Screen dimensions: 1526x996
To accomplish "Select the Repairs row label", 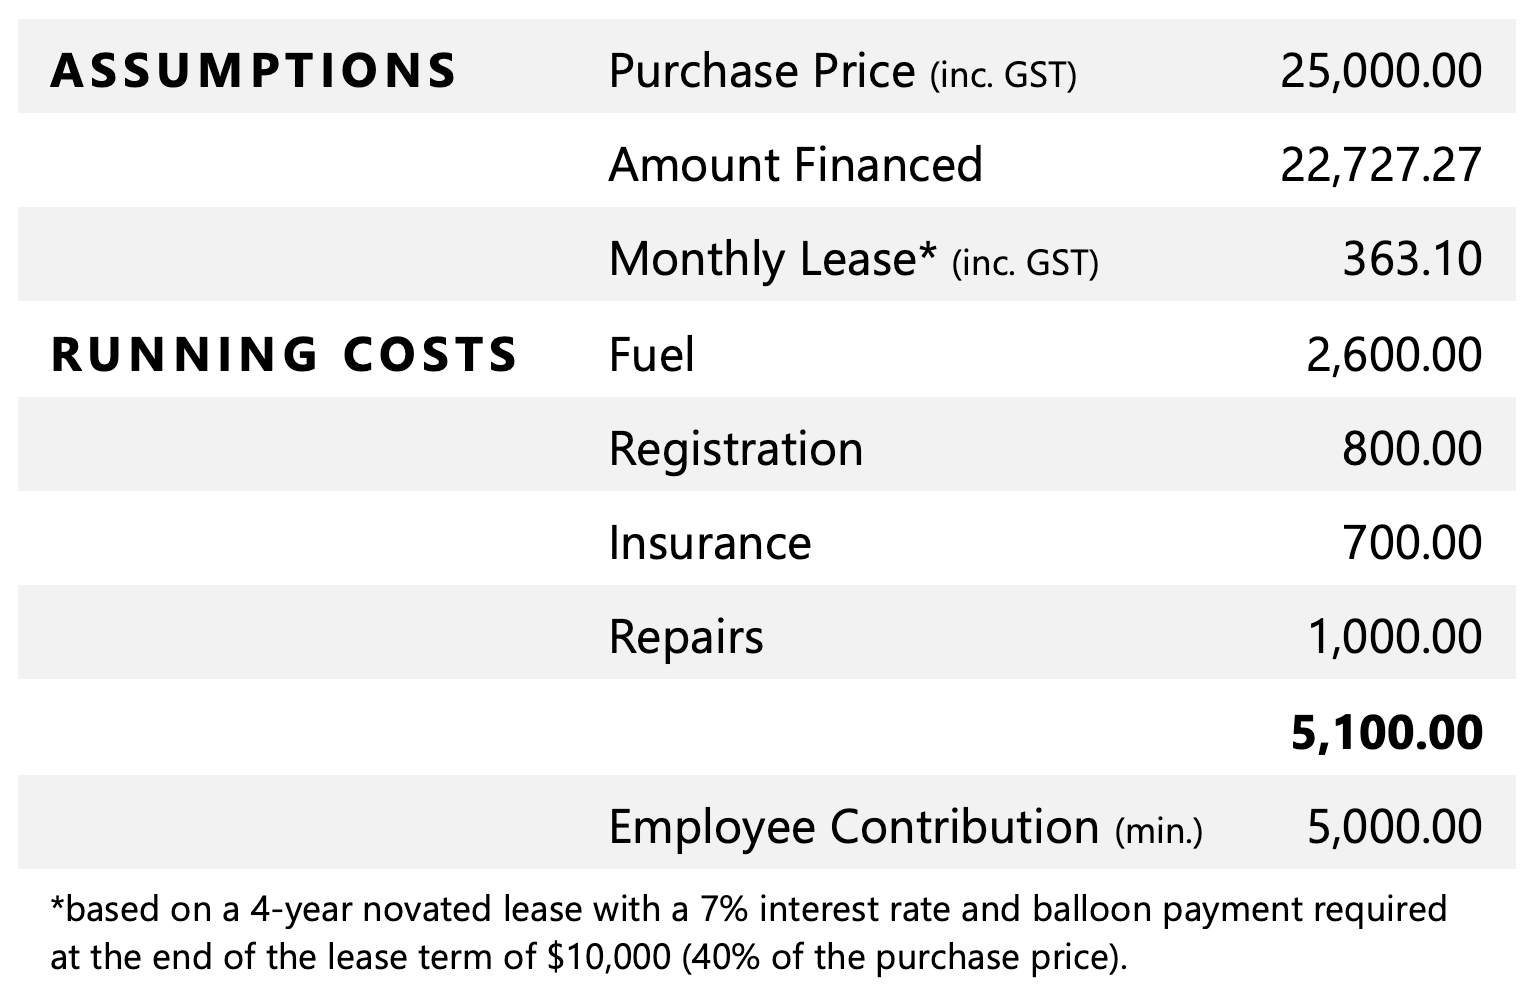I will click(685, 637).
